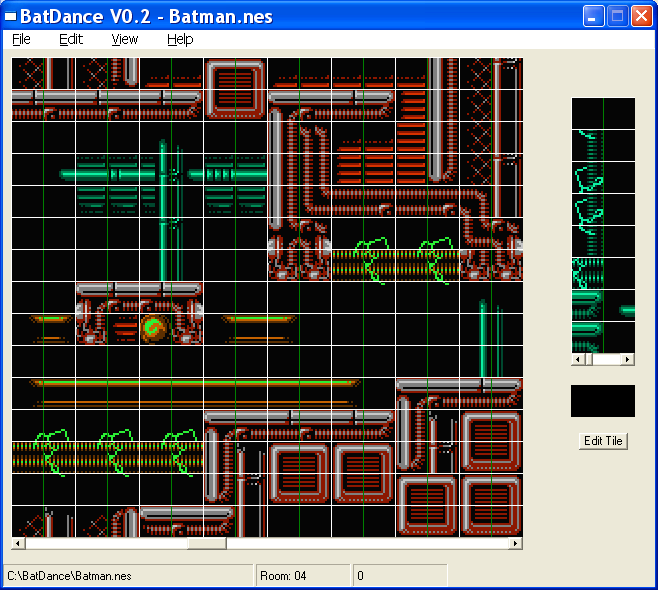The image size is (658, 590).
Task: Maximize the BatDance window
Action: click(618, 16)
